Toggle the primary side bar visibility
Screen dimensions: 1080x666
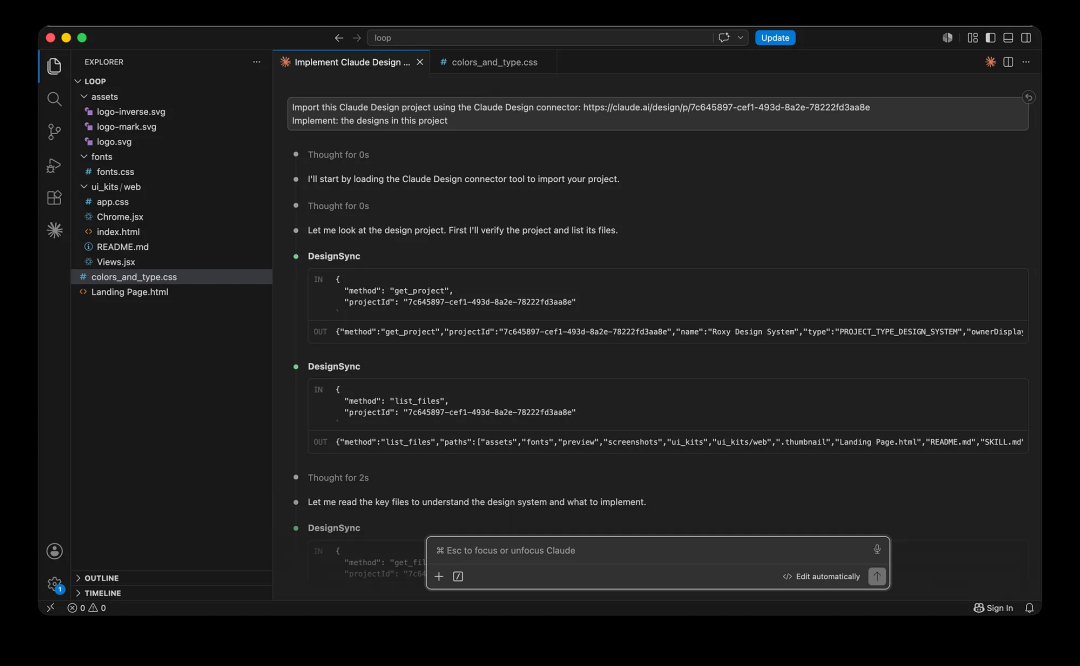(990, 38)
